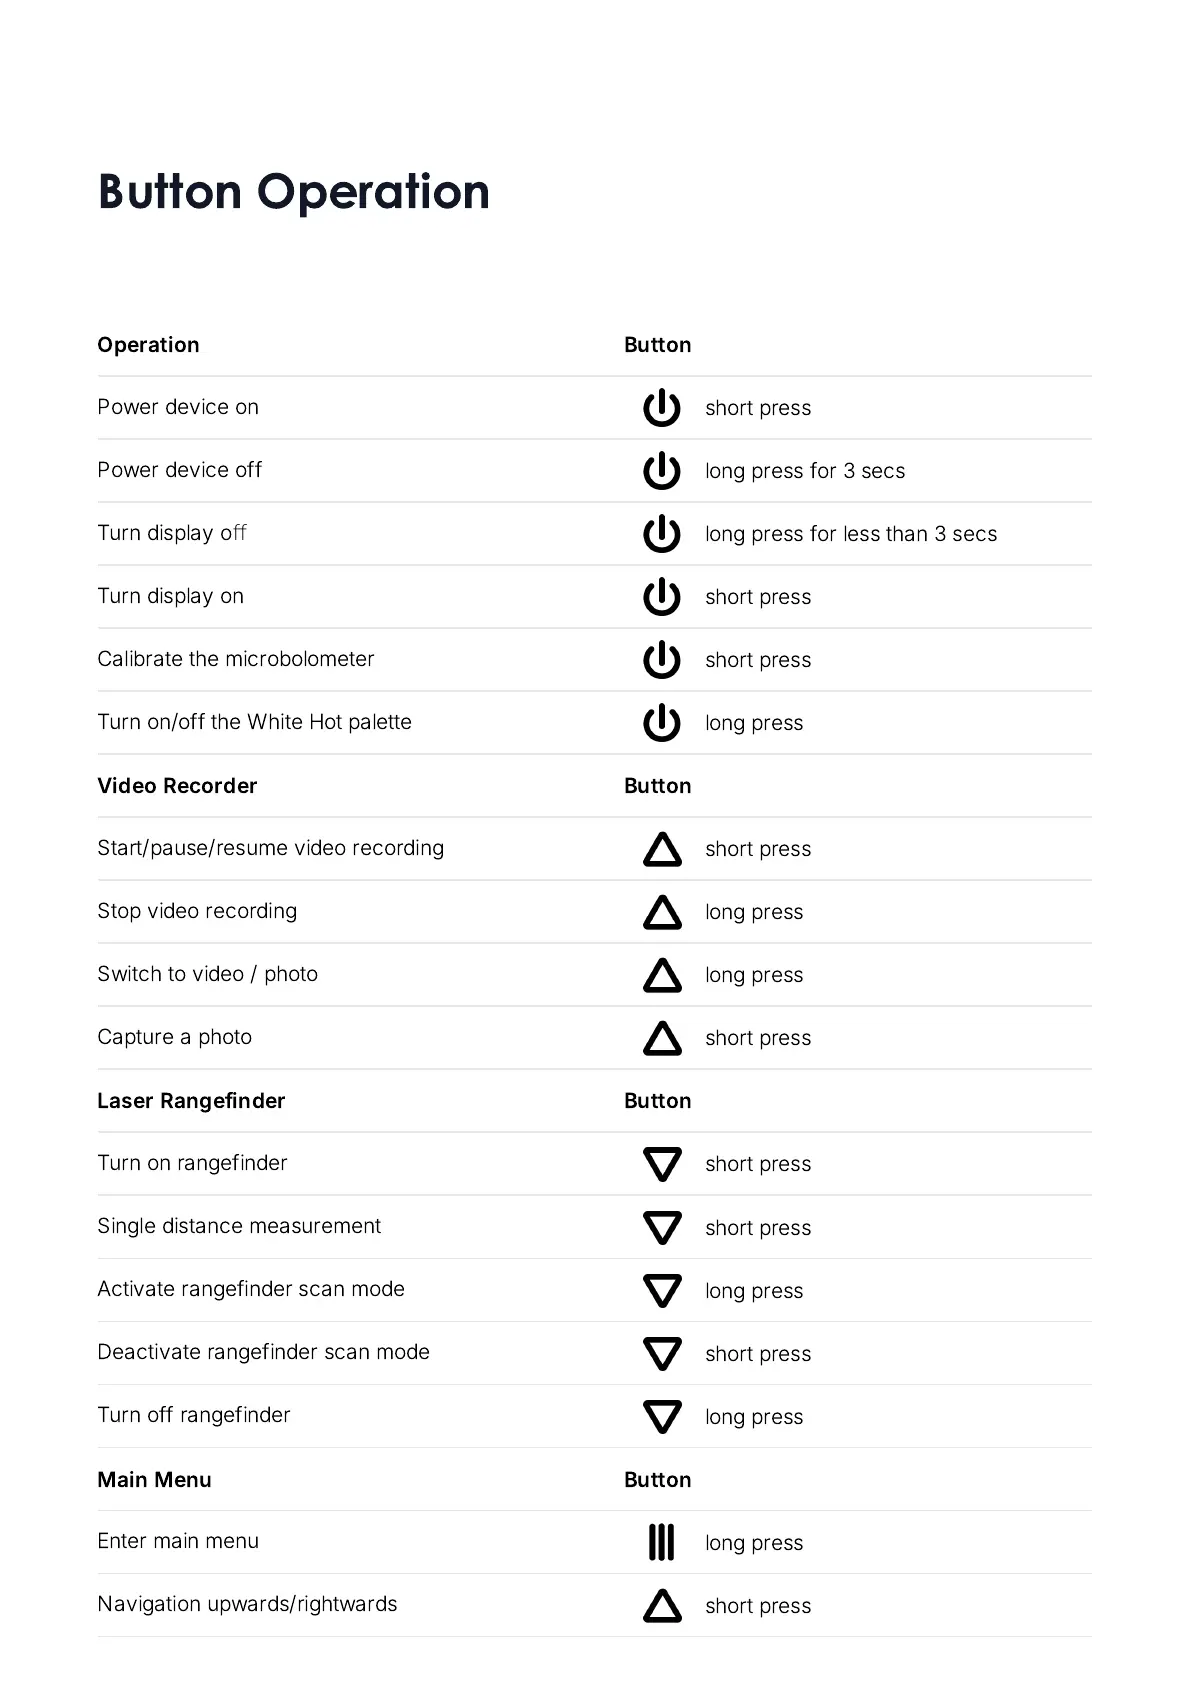
Task: Click the text 'long press for 3 secs'
Action: 804,471
